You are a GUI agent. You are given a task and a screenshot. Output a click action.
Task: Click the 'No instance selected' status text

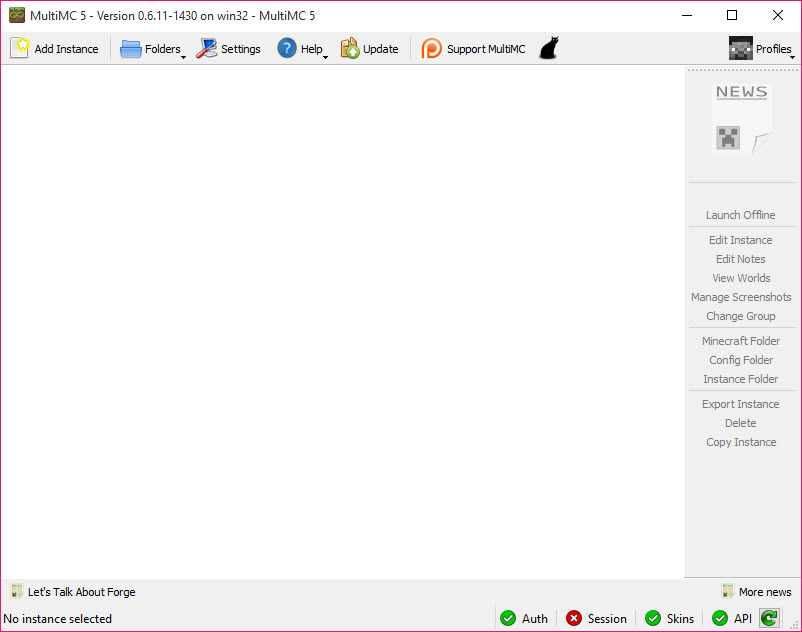click(x=57, y=619)
